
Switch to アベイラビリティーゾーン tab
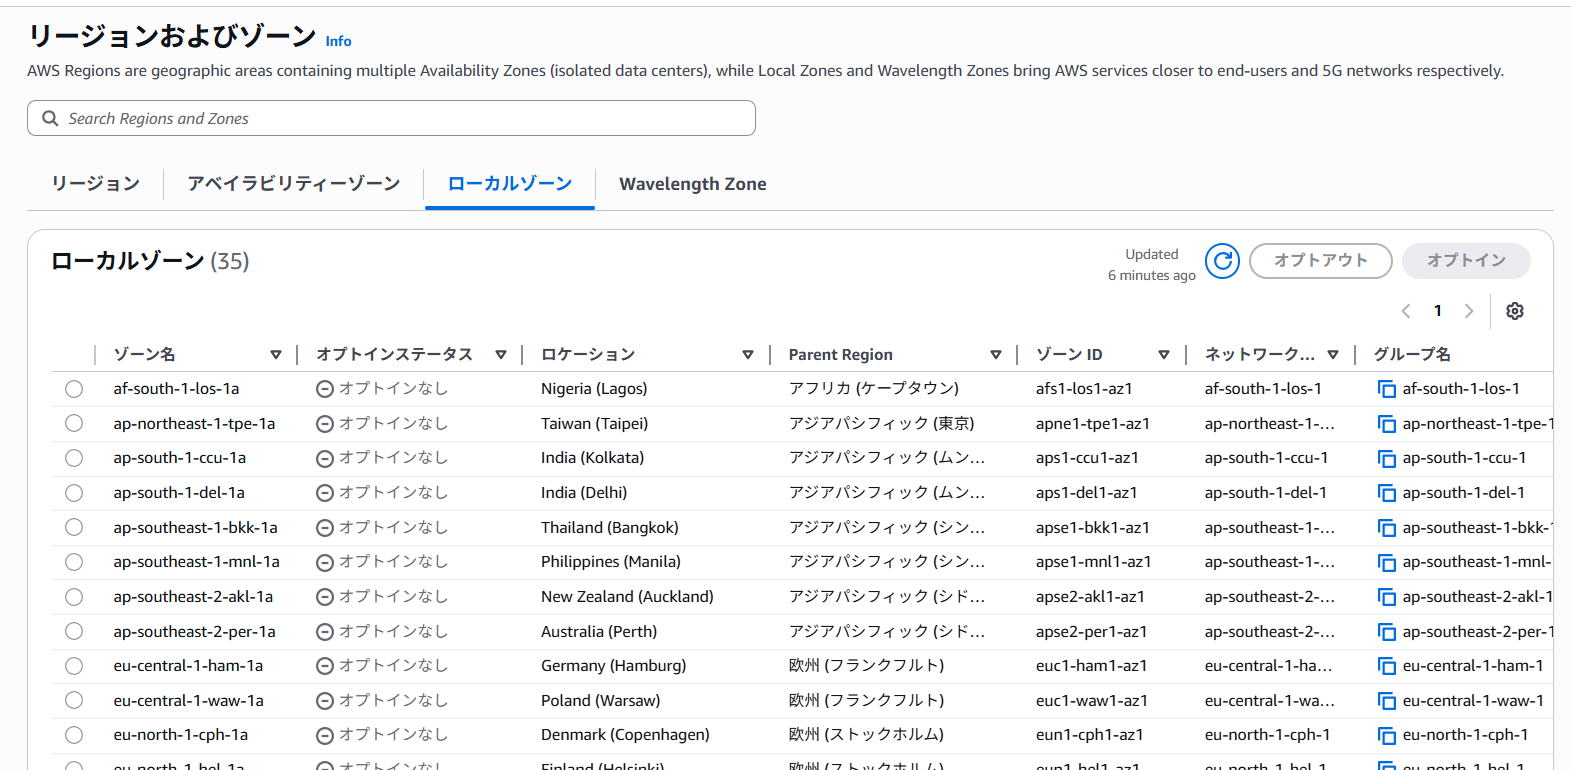(x=294, y=184)
